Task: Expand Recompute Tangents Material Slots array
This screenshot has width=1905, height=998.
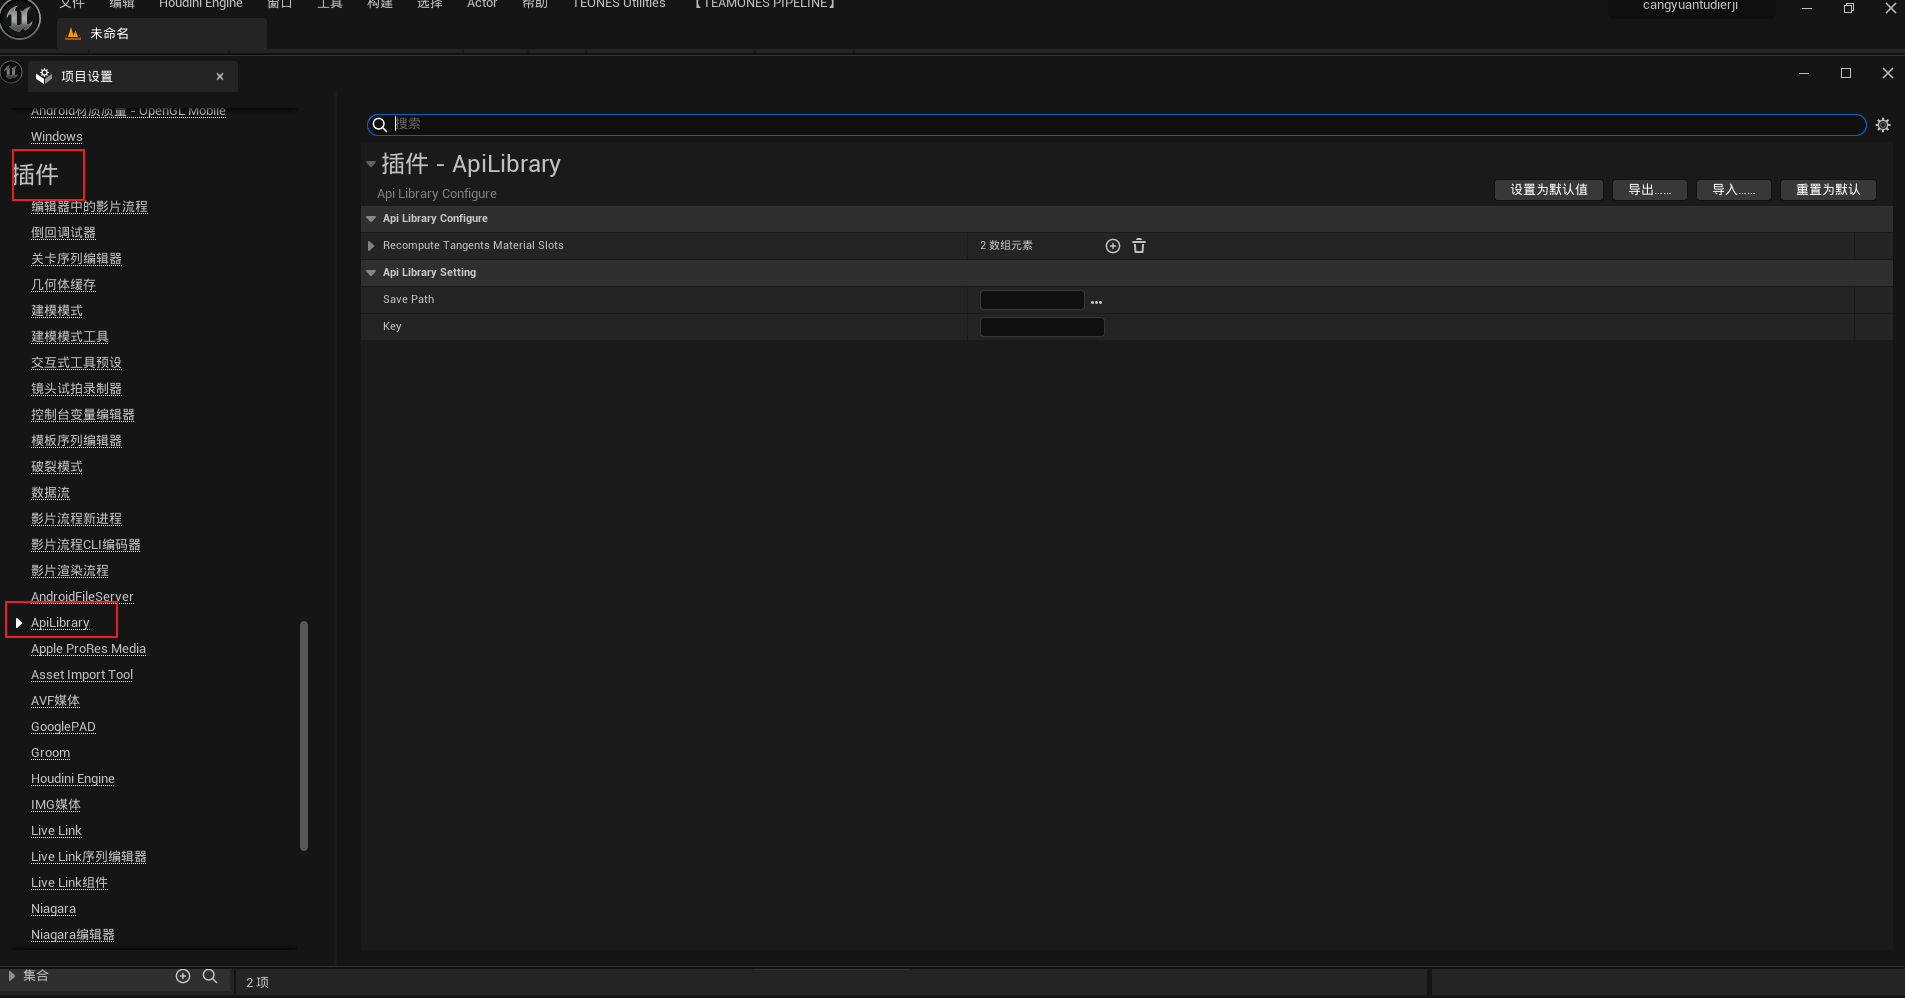Action: pyautogui.click(x=371, y=246)
